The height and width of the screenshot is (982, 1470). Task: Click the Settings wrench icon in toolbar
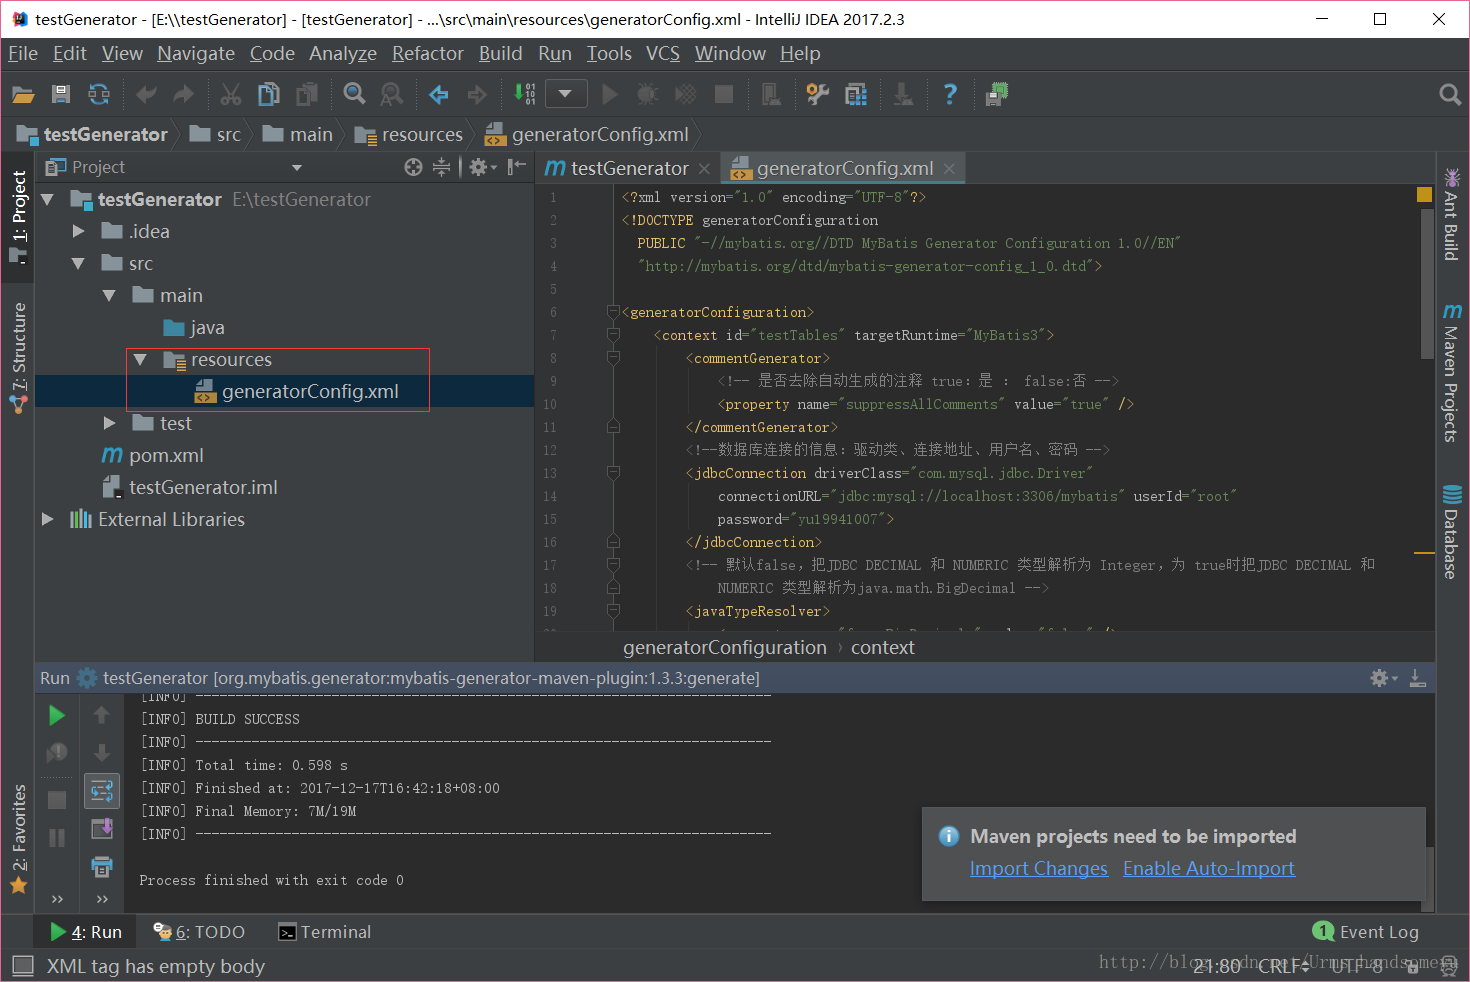818,94
